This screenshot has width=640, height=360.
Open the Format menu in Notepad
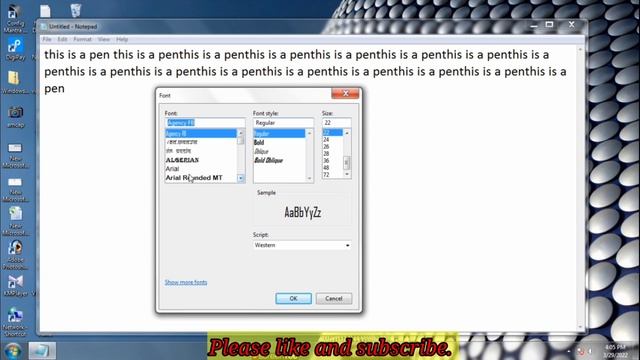(82, 40)
